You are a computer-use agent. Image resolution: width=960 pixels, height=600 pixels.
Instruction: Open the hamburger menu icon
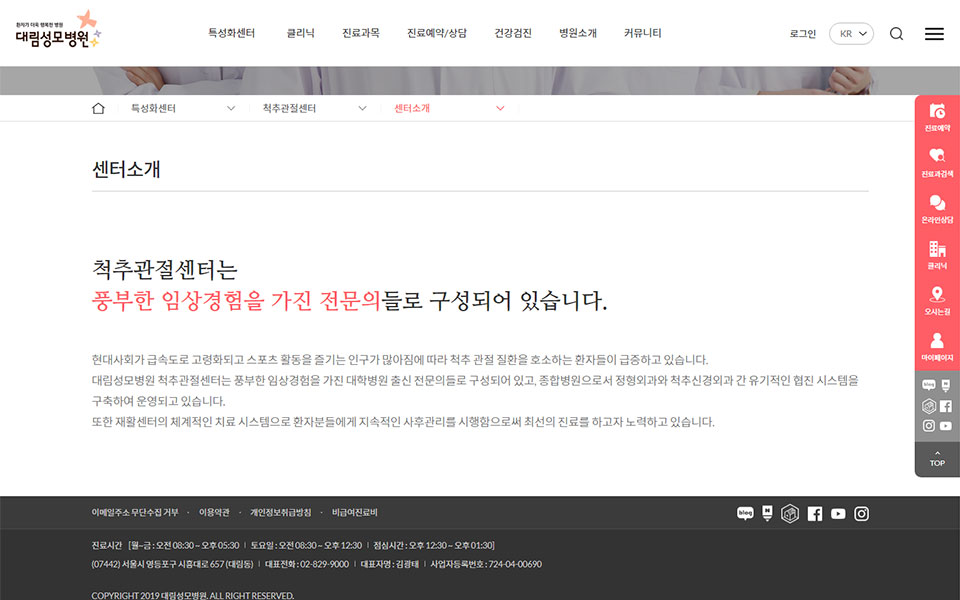[x=934, y=33]
